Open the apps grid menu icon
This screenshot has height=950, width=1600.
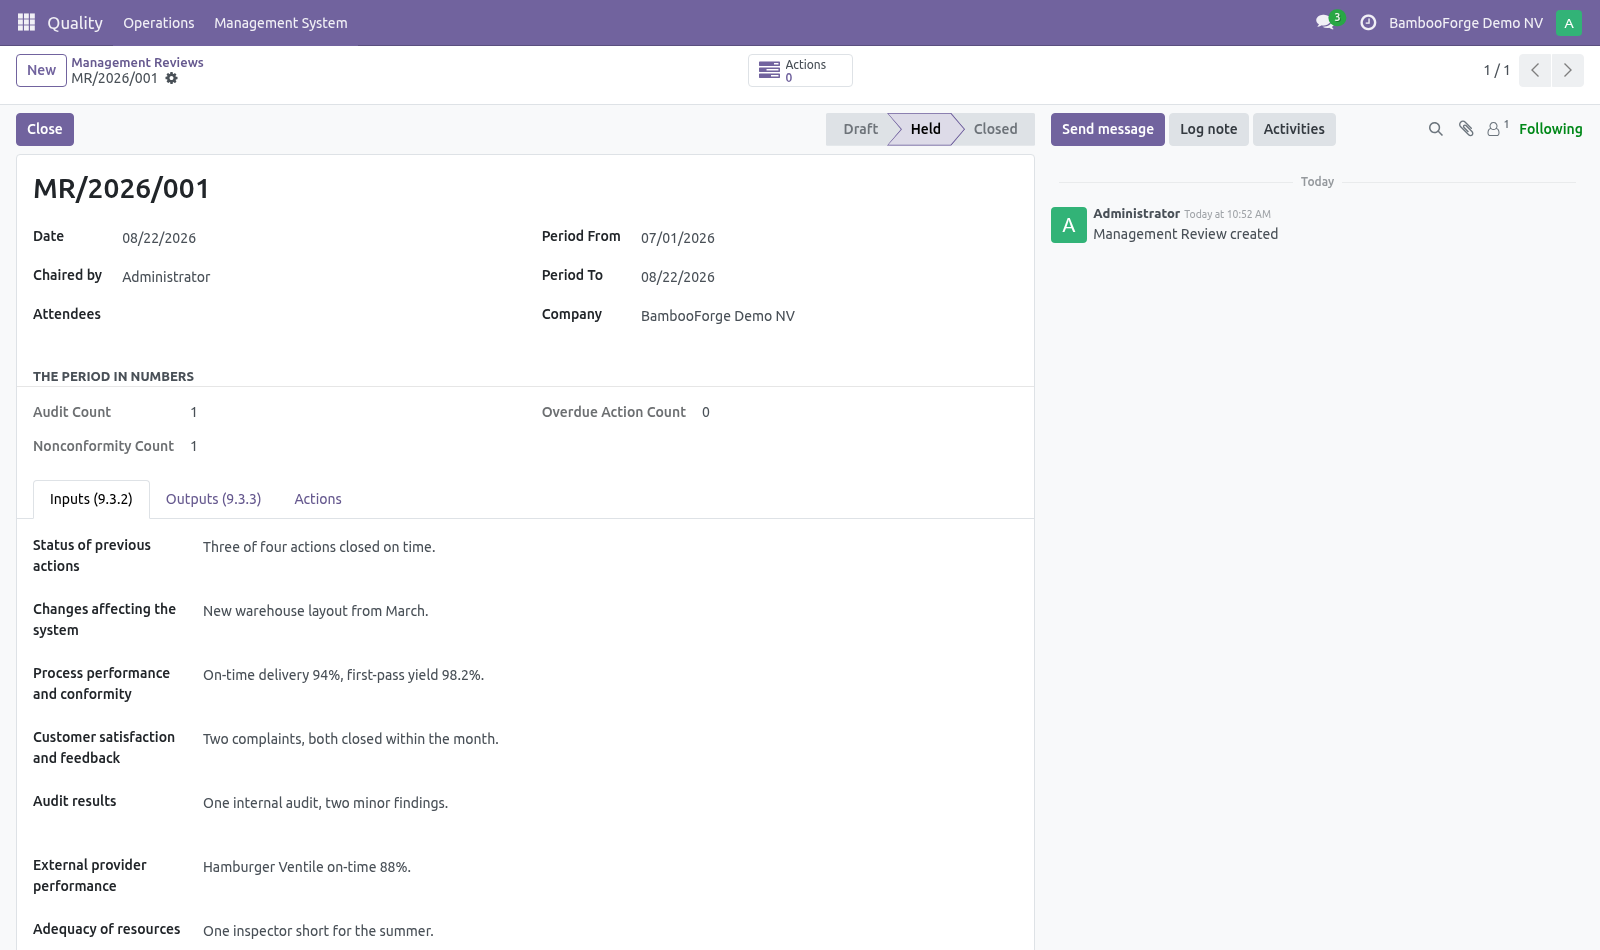pyautogui.click(x=26, y=22)
